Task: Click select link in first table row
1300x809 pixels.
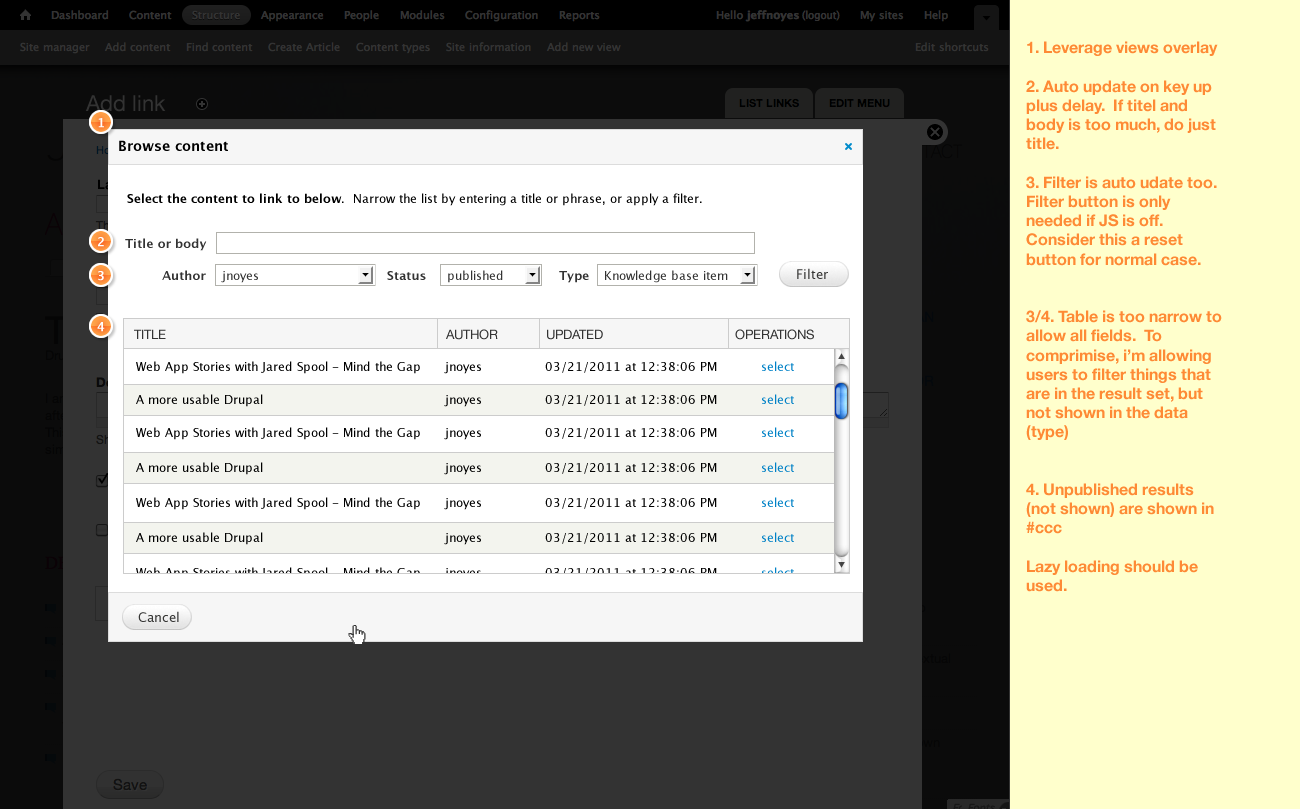Action: pyautogui.click(x=777, y=367)
